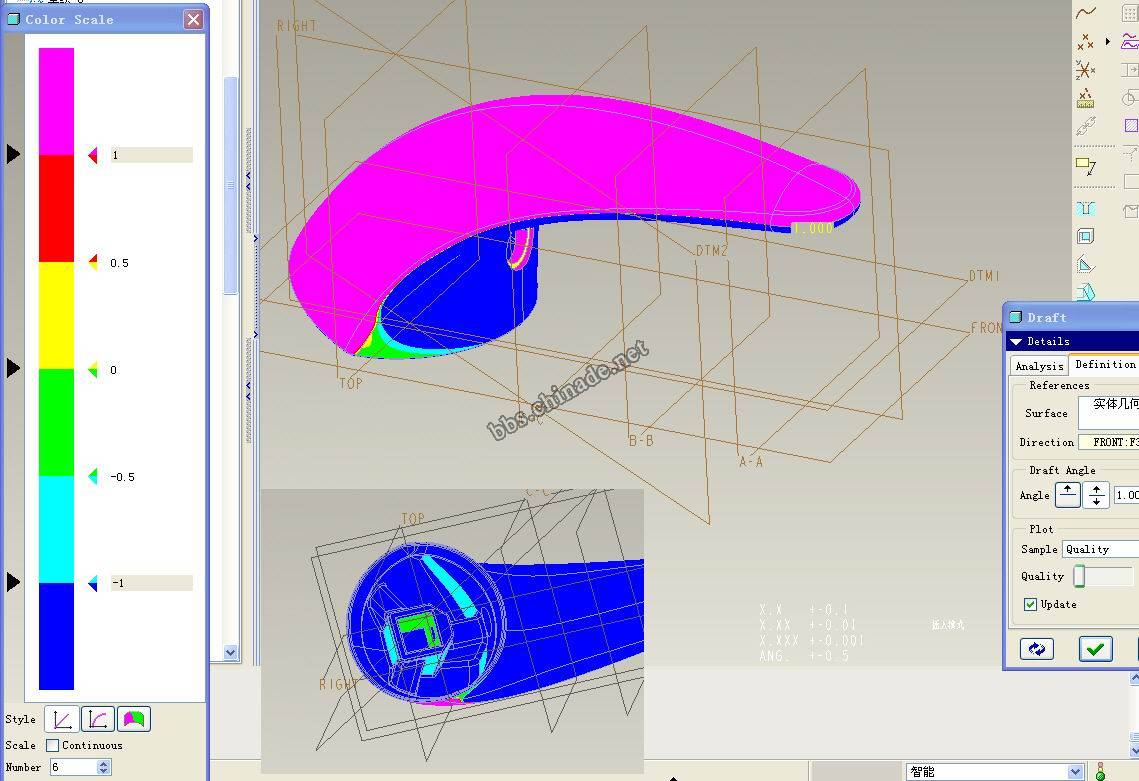Click the black arrow beside value 1

13,154
